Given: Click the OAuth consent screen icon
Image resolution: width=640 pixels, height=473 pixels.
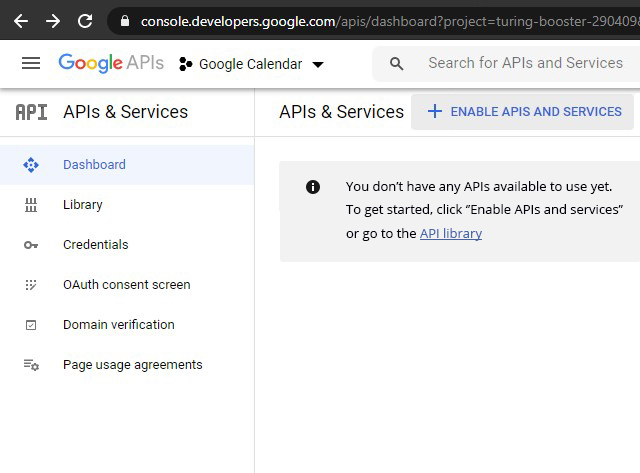Looking at the screenshot, I should (x=31, y=285).
